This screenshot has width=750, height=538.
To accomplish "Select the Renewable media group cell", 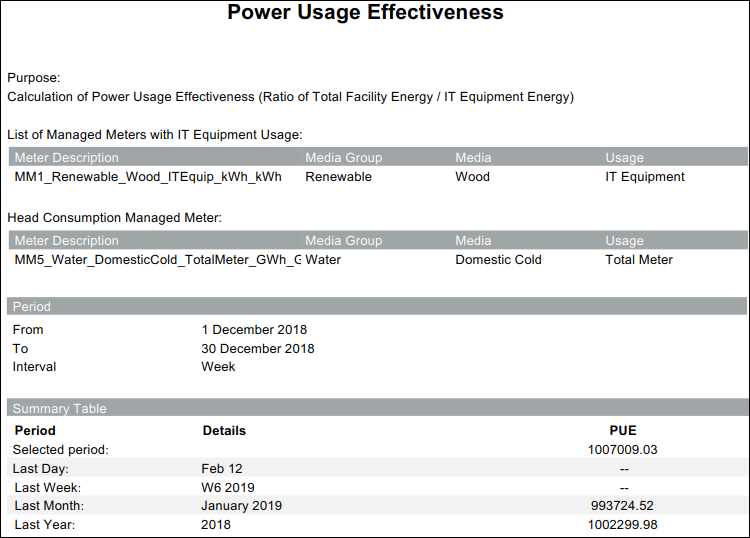I will pos(338,177).
